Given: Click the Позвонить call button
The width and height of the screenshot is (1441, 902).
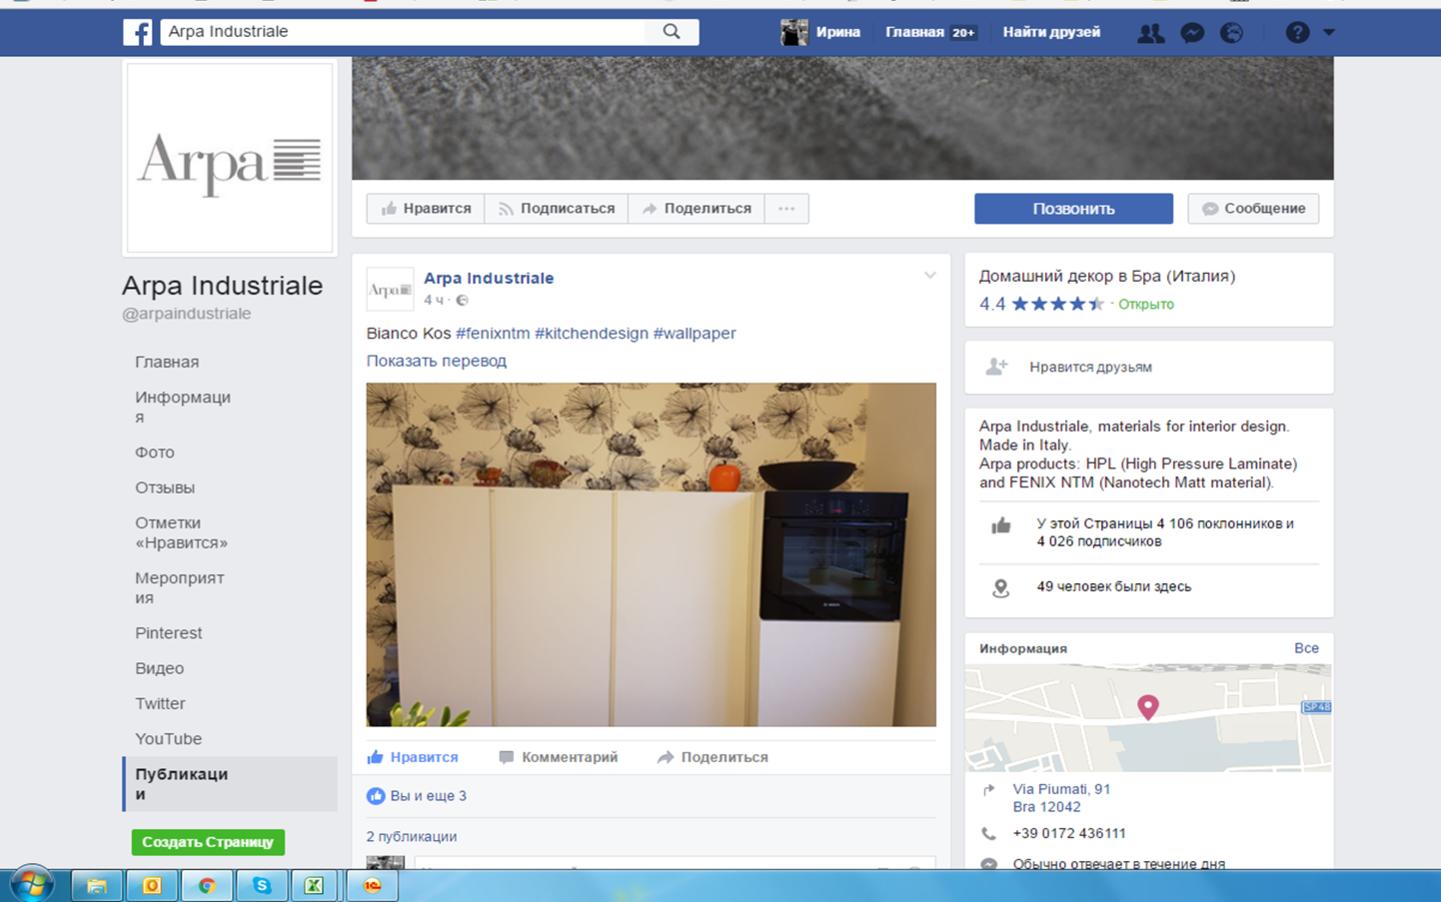Looking at the screenshot, I should [x=1073, y=208].
